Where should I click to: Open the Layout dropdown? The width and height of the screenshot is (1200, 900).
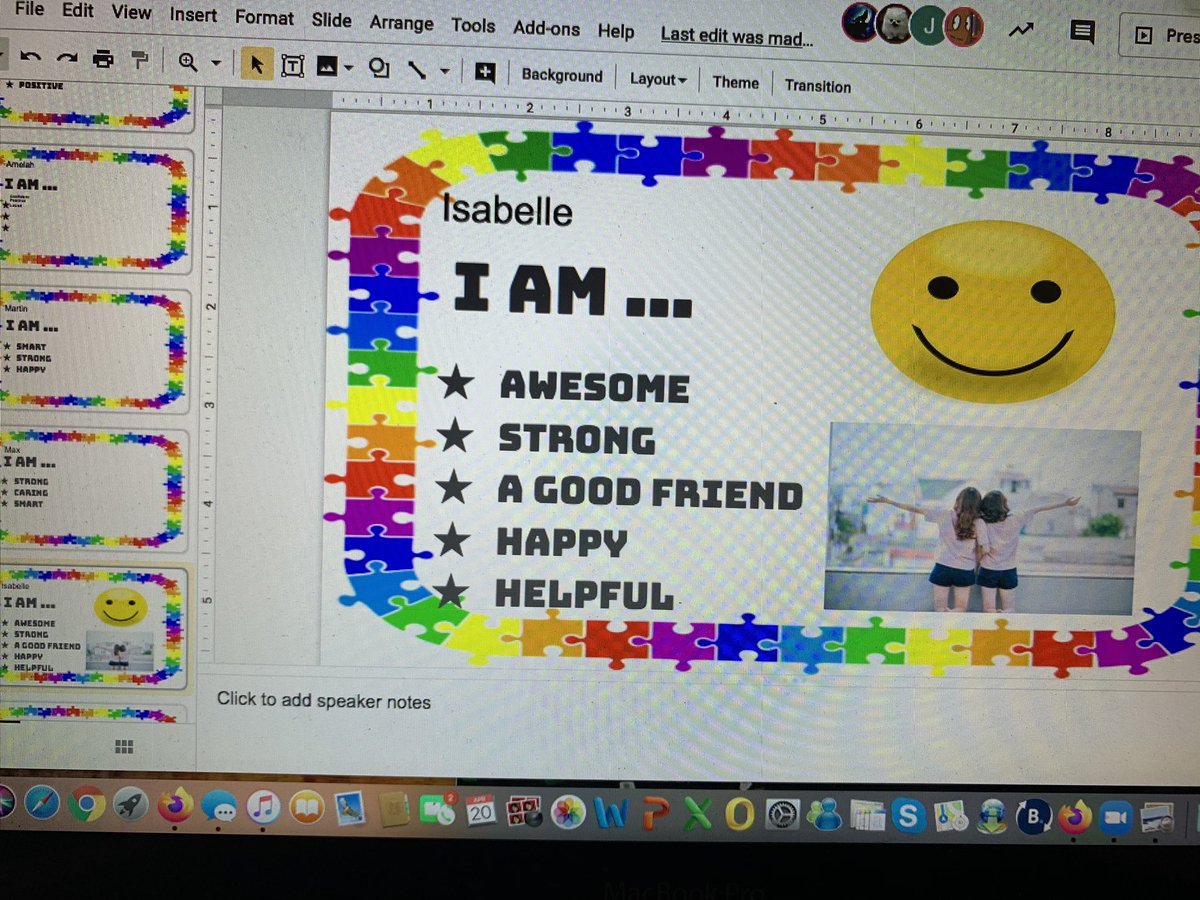pos(658,79)
